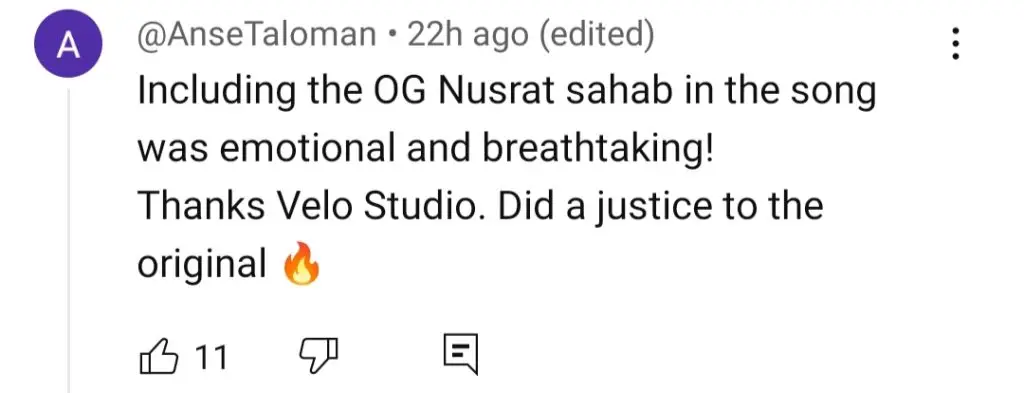
Task: Click the word 'breathtaking!' in the comment
Action: [x=598, y=151]
